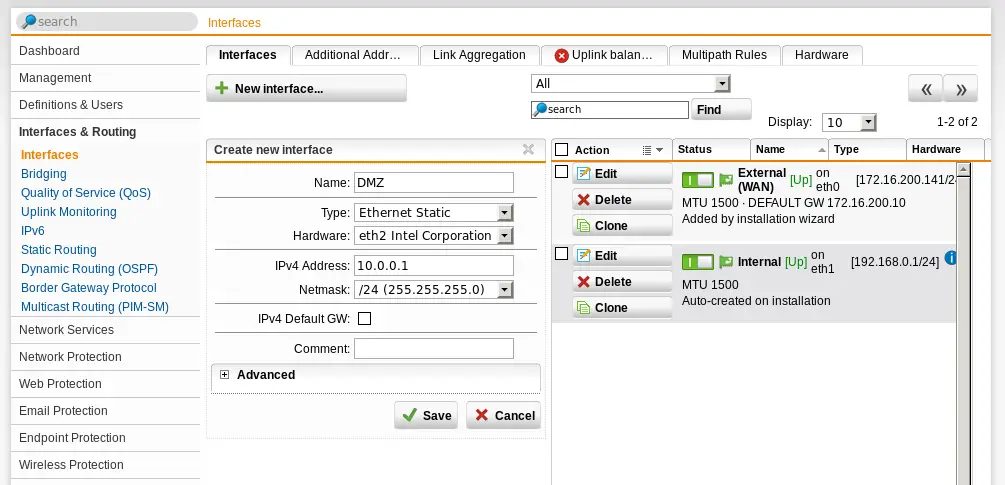Switch to the Link Aggregation tab

[479, 55]
